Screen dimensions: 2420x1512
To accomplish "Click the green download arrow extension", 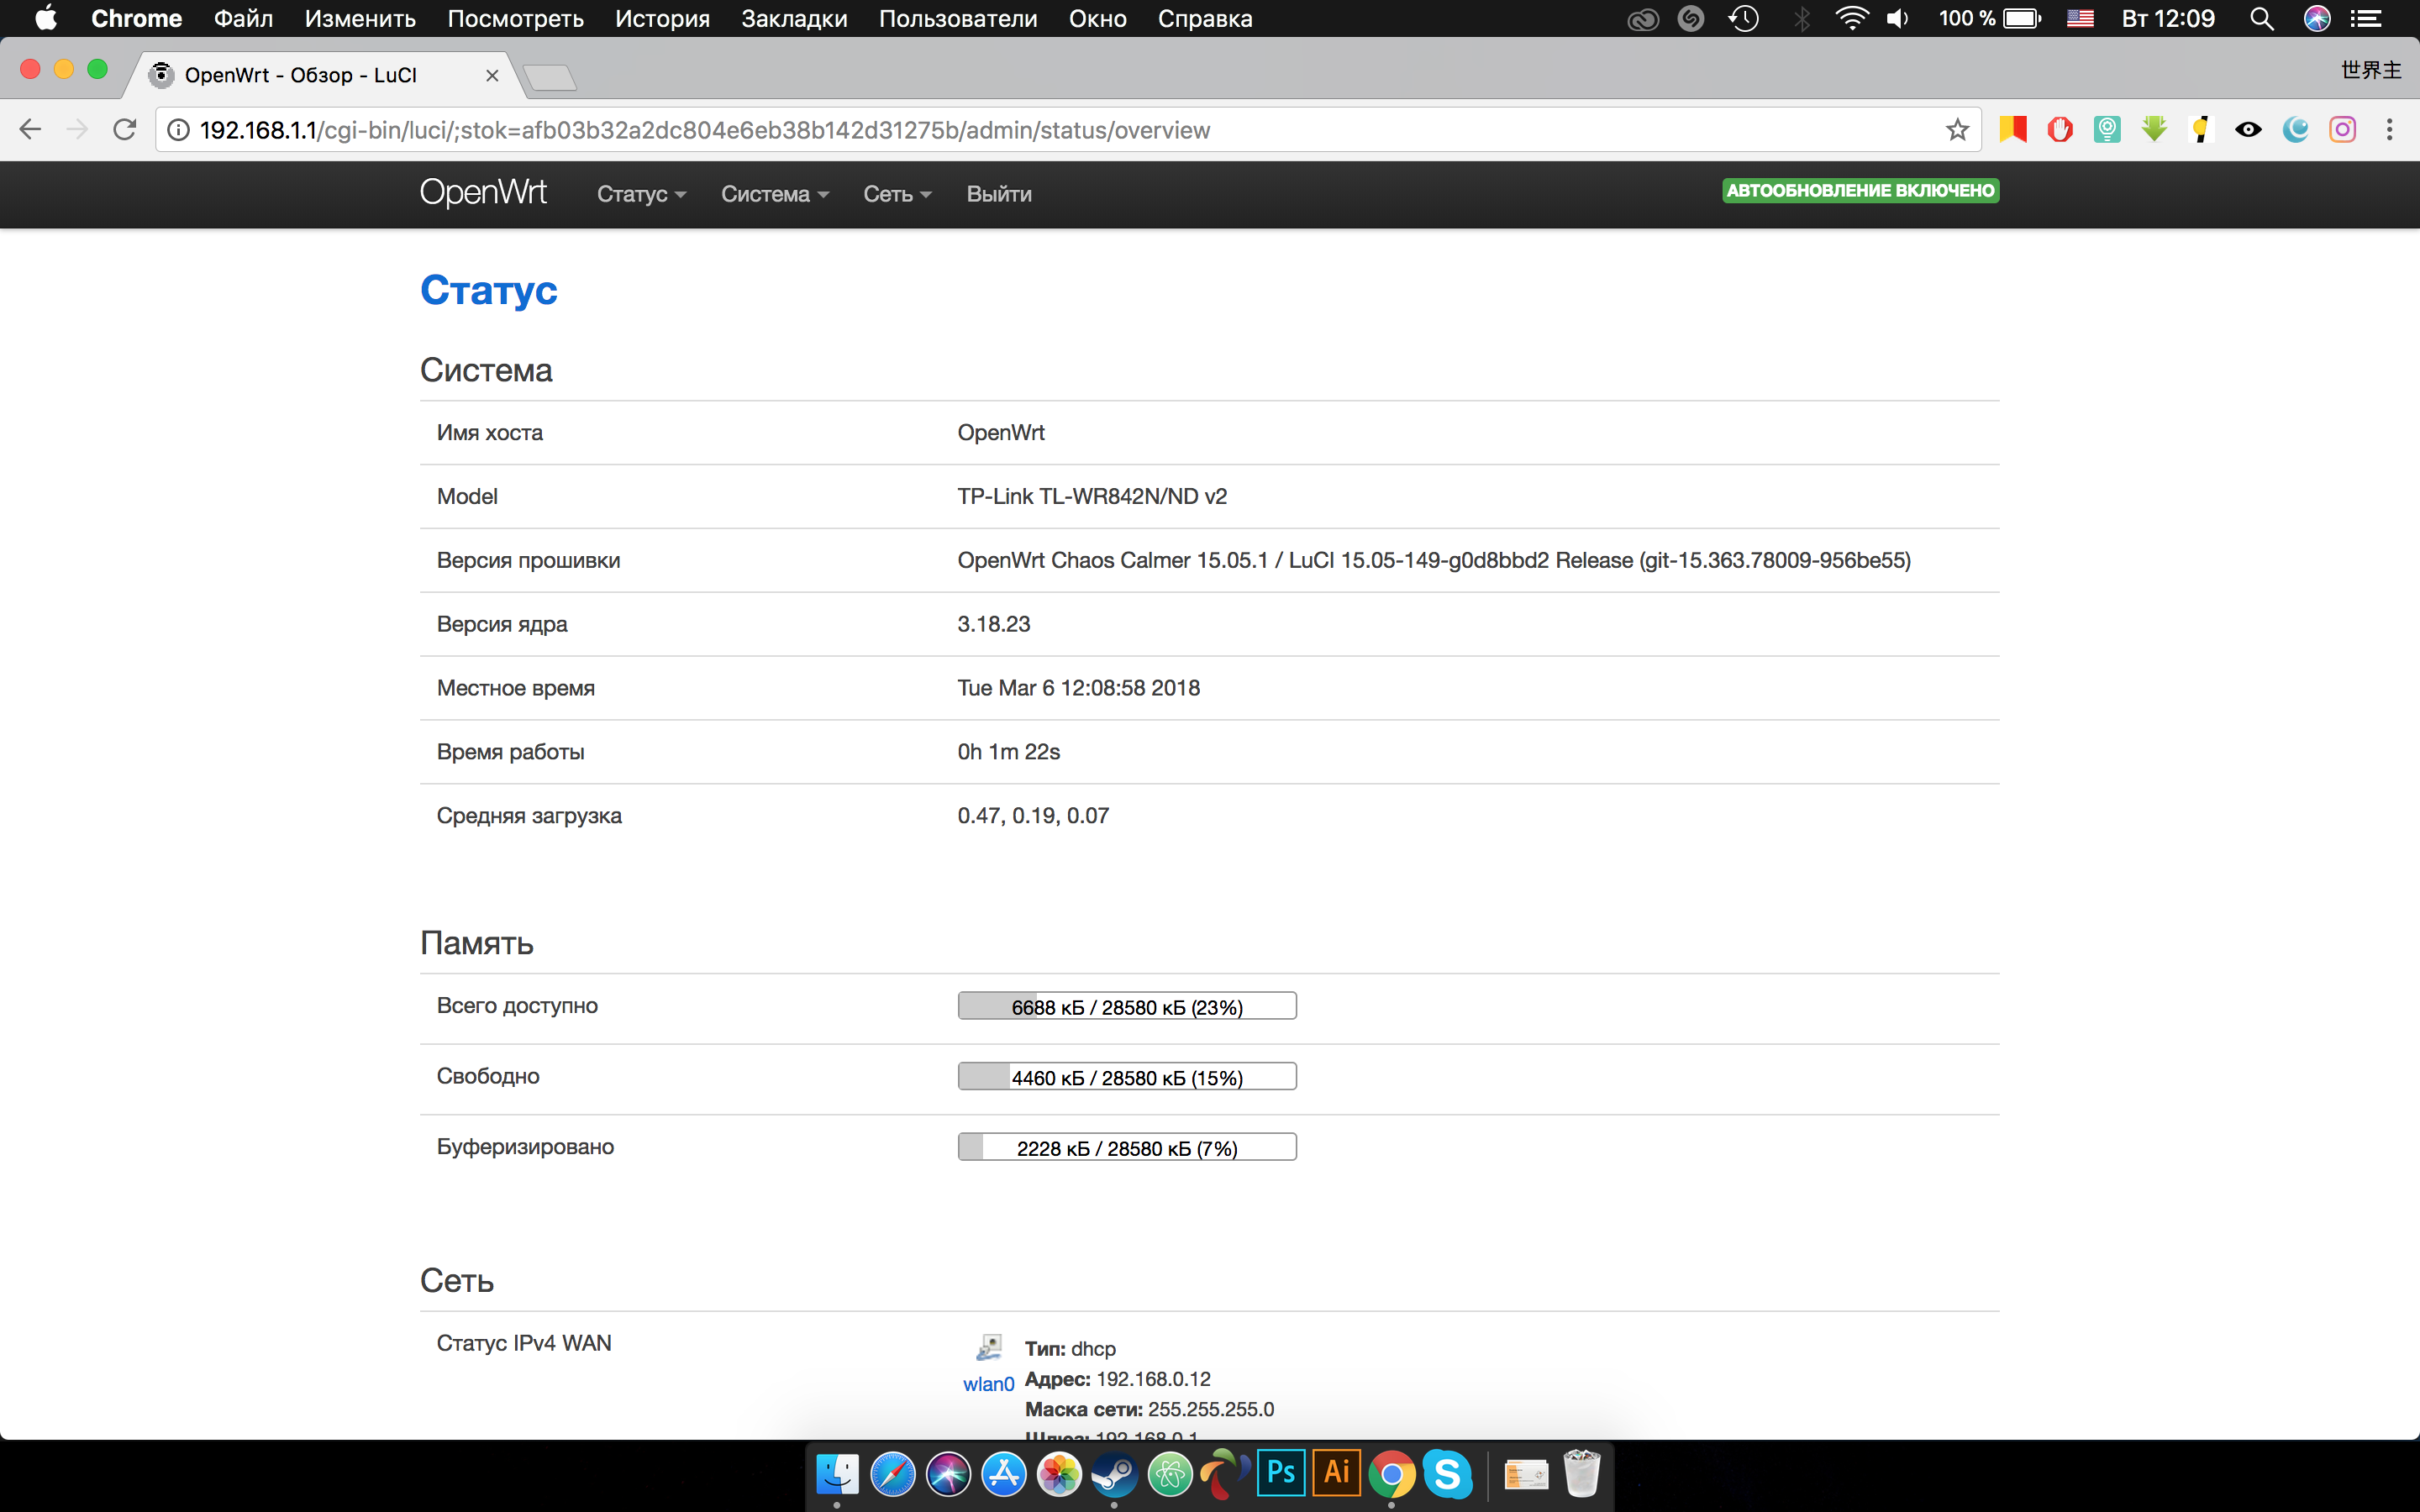I will point(2154,130).
